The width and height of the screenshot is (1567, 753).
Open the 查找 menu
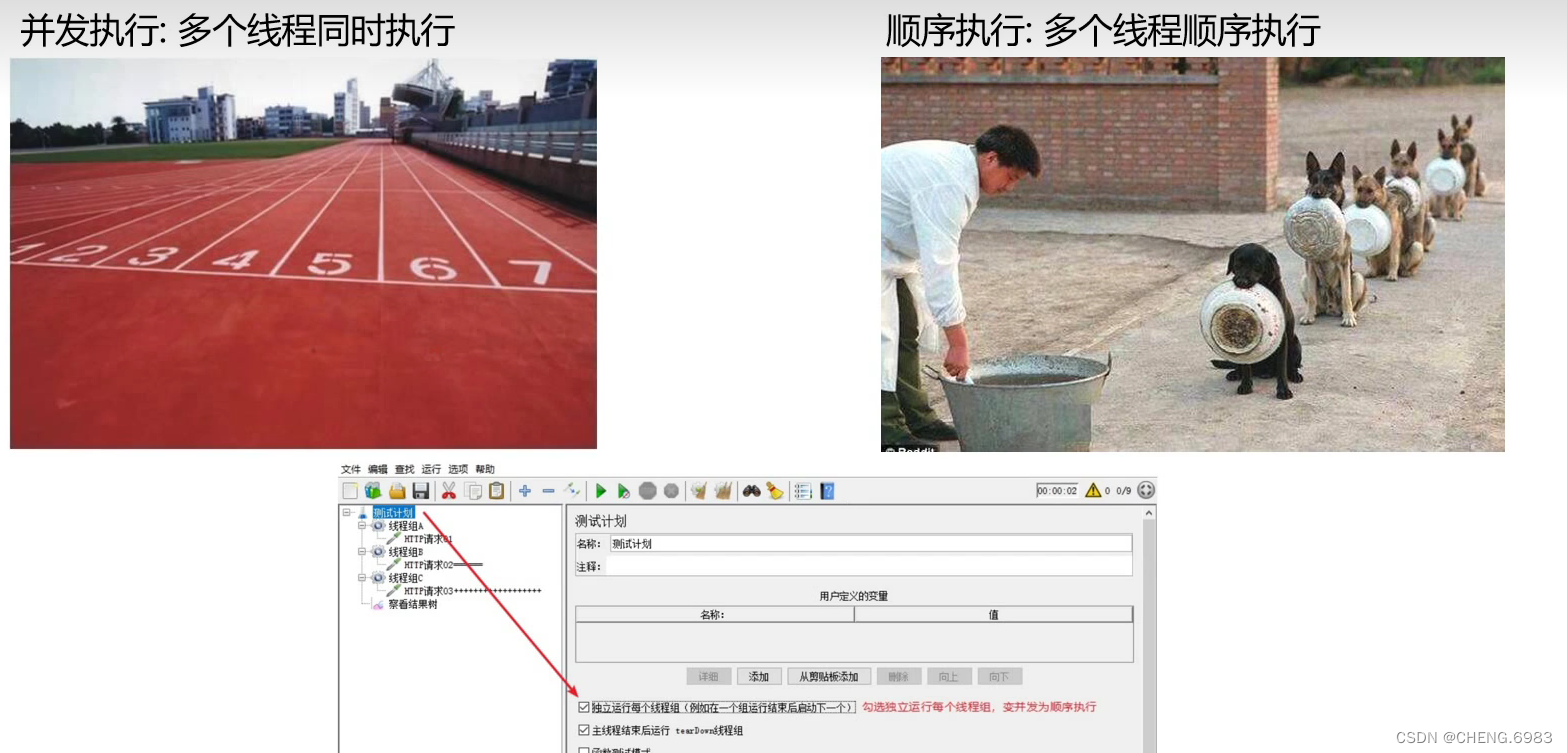coord(404,469)
